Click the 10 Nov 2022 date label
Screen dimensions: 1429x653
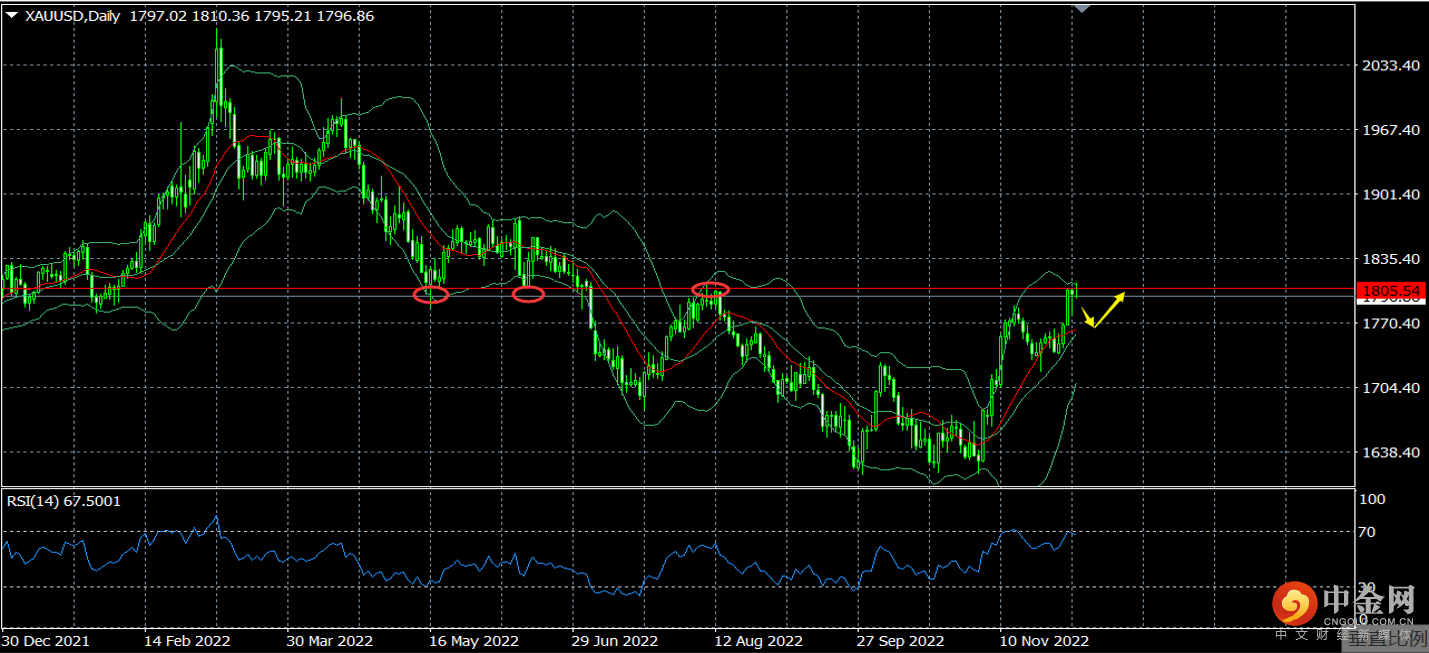(x=1044, y=640)
